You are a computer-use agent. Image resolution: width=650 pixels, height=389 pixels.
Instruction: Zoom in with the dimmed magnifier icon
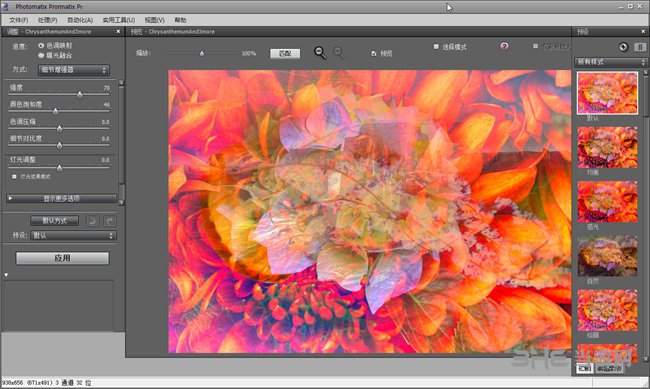pyautogui.click(x=338, y=52)
